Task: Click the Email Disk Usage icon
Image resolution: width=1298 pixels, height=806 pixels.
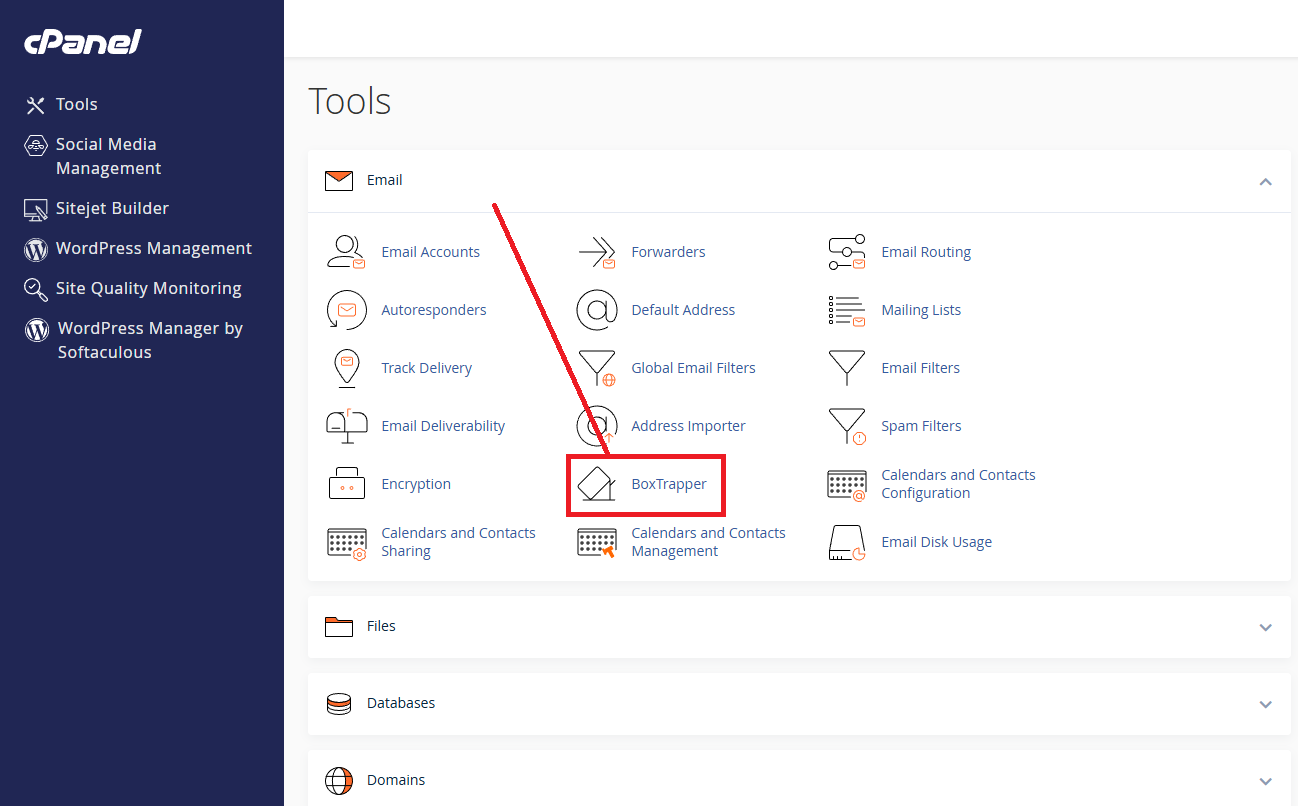Action: click(x=847, y=543)
